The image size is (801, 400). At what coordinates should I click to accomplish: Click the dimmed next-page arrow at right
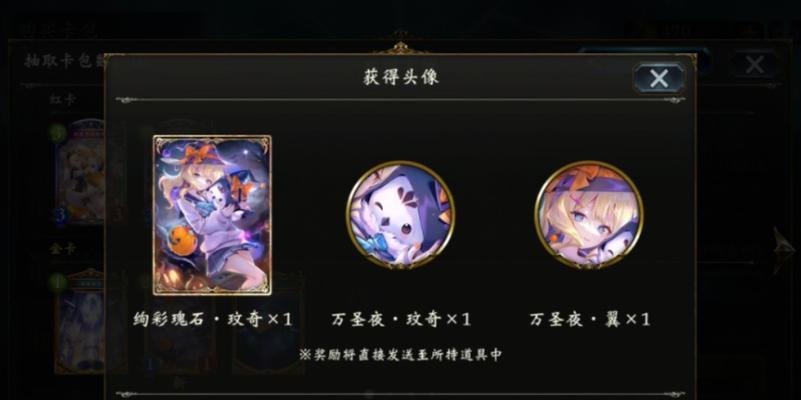point(783,250)
